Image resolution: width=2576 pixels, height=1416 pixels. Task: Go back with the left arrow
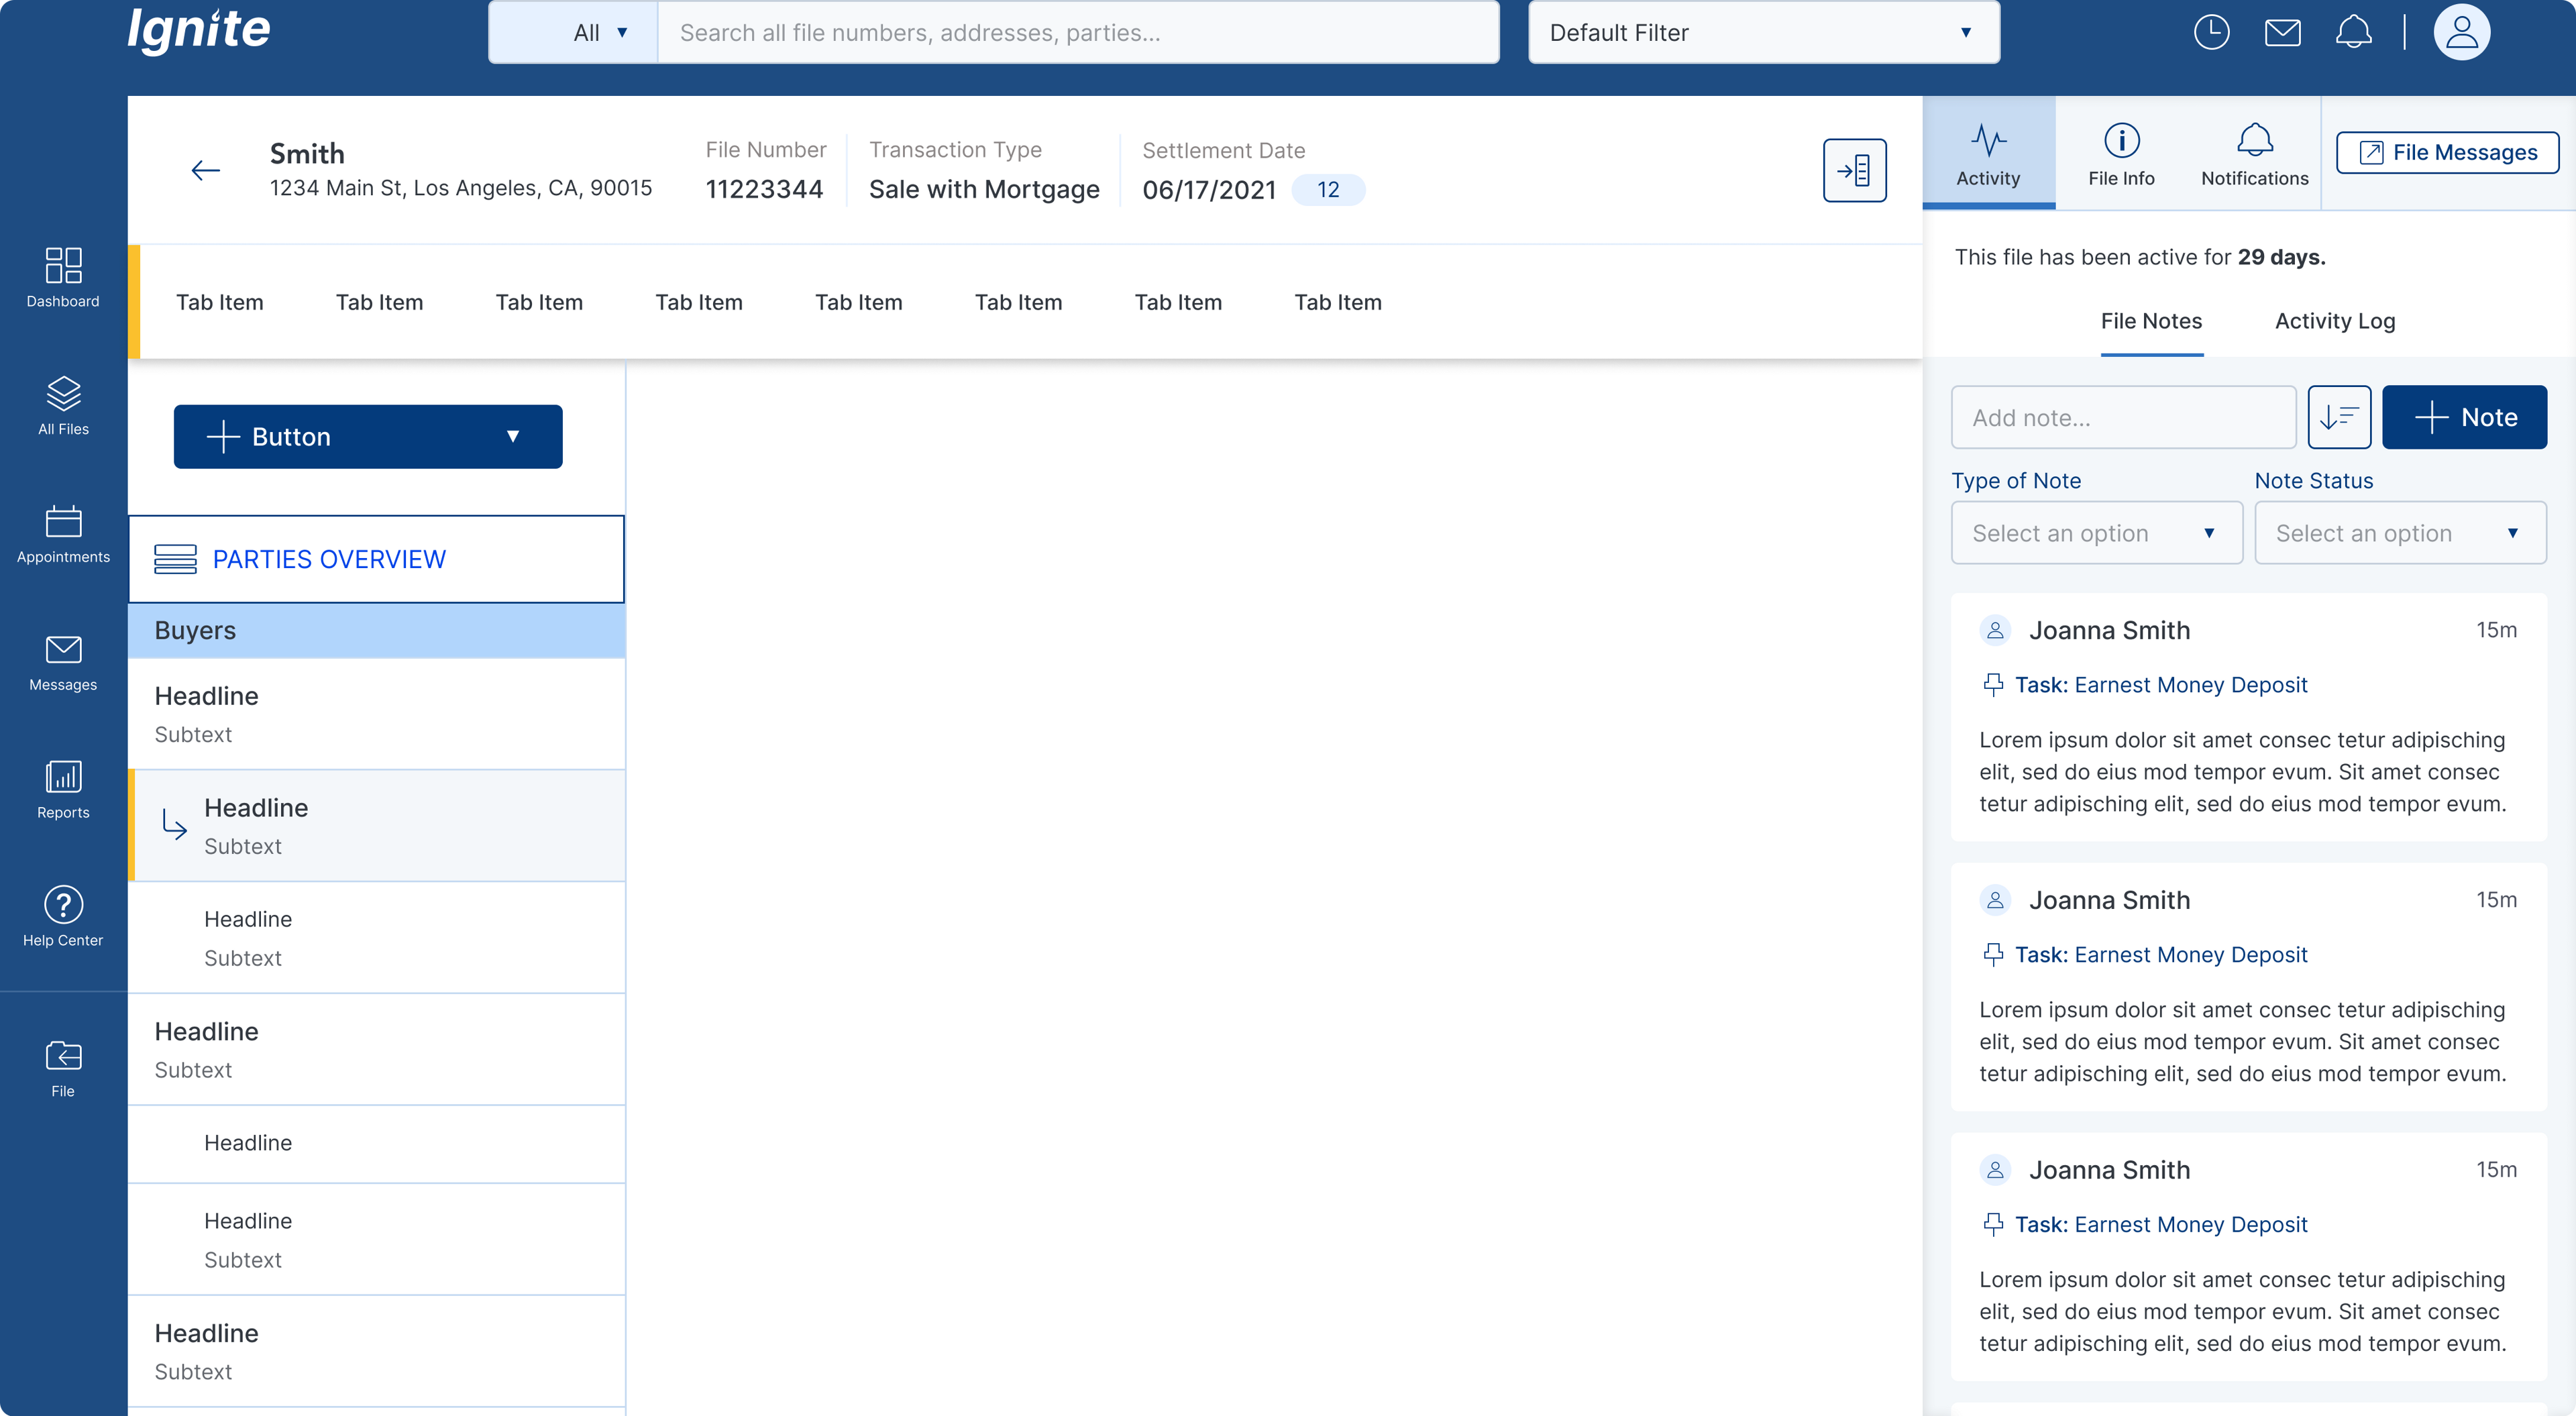pos(205,170)
